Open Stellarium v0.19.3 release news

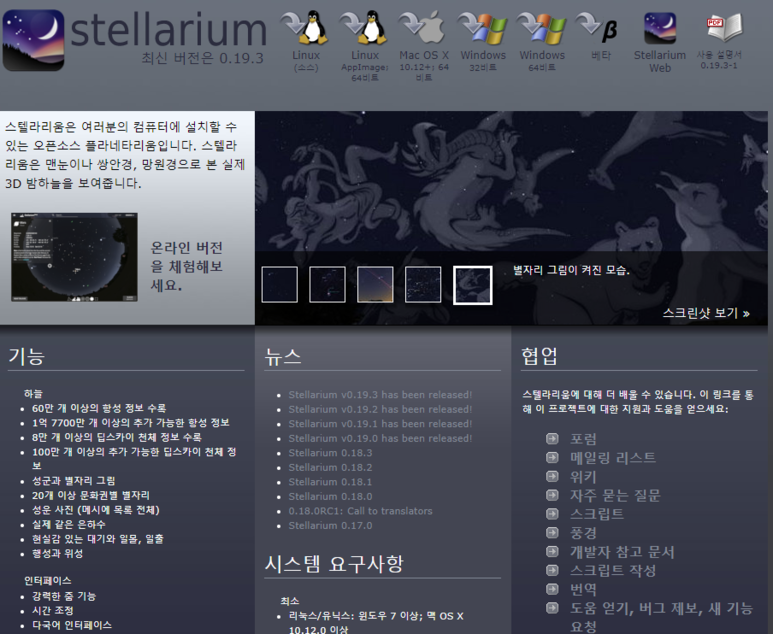[x=380, y=395]
